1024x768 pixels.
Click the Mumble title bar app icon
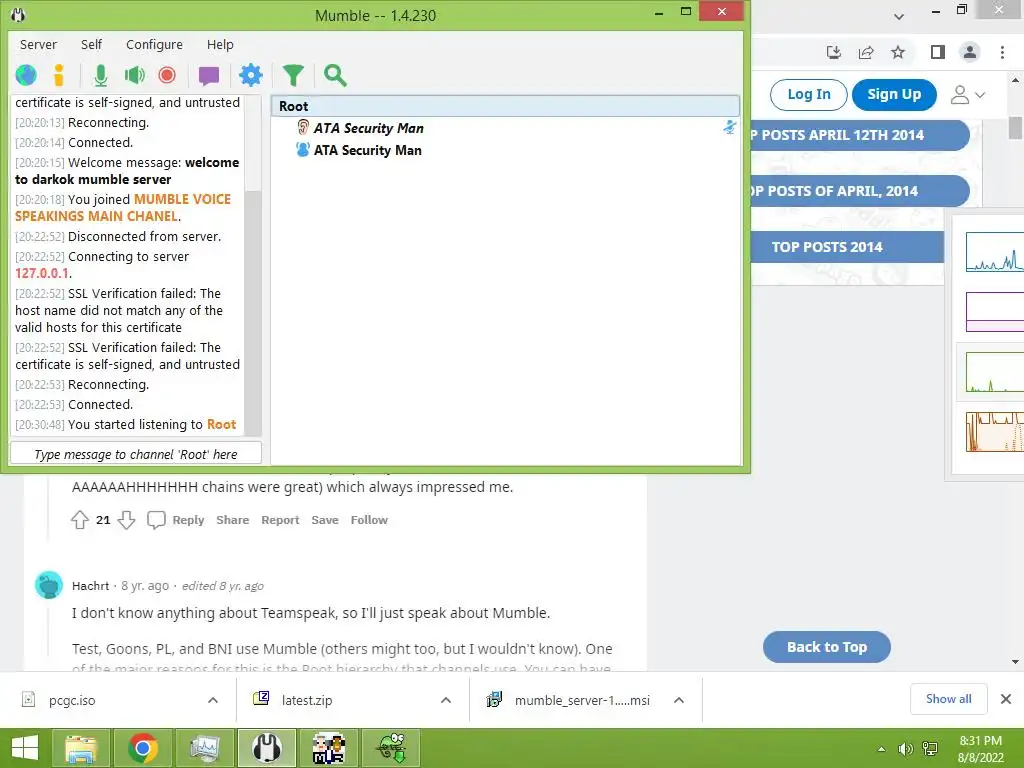(x=18, y=14)
